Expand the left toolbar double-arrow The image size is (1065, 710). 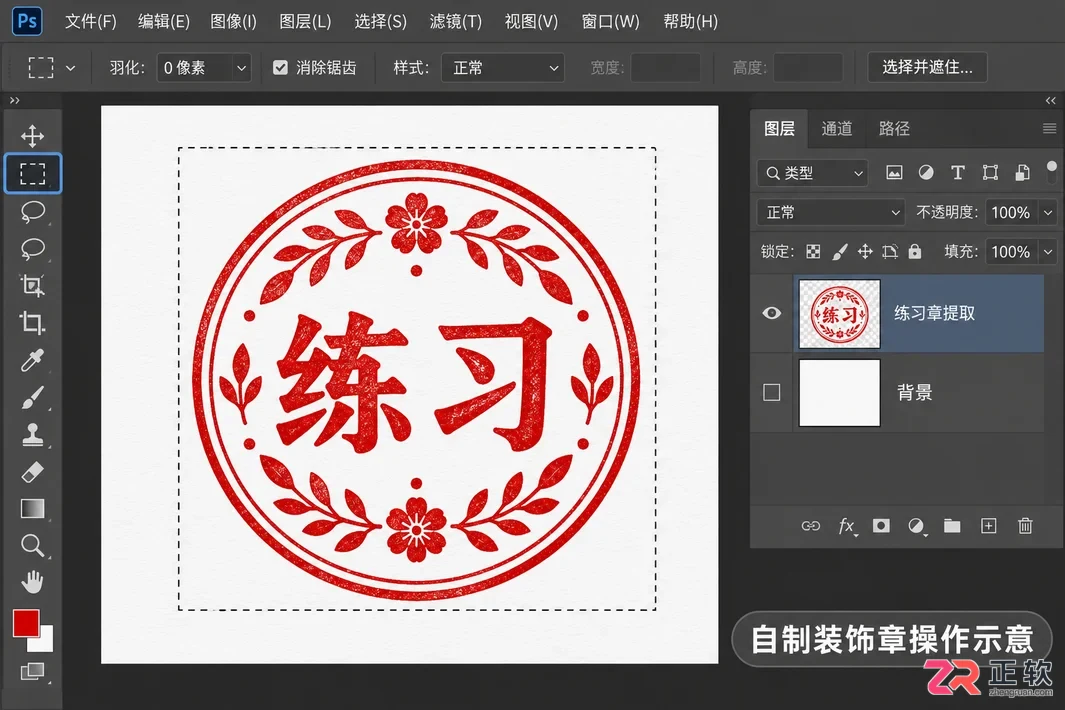pyautogui.click(x=14, y=101)
